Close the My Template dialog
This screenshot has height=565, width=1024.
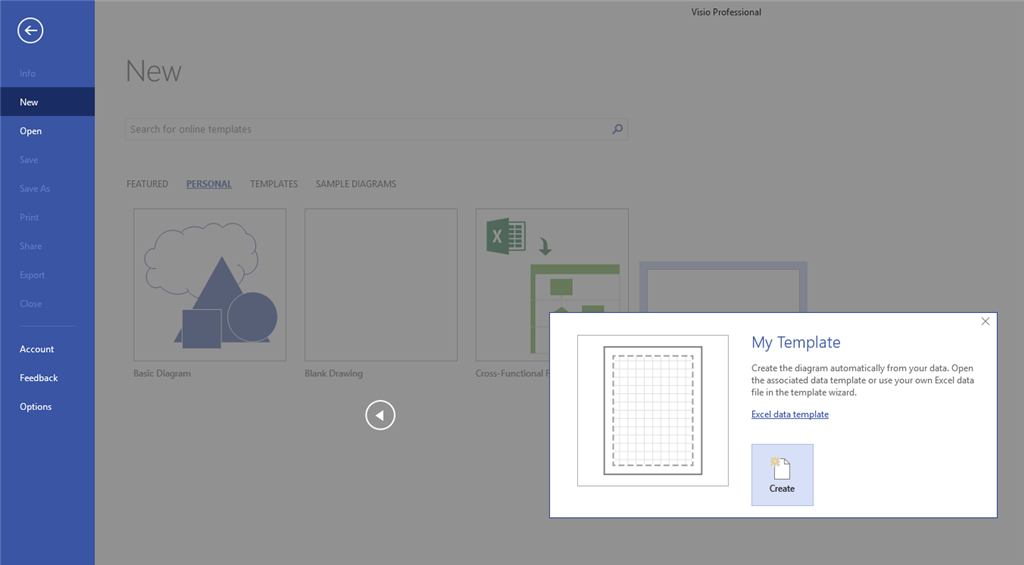(985, 321)
